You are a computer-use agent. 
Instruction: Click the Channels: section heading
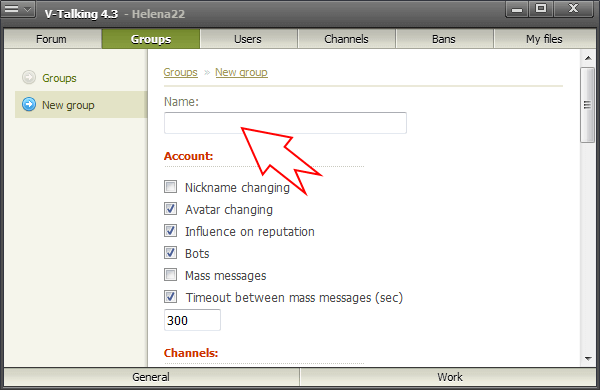(x=191, y=353)
